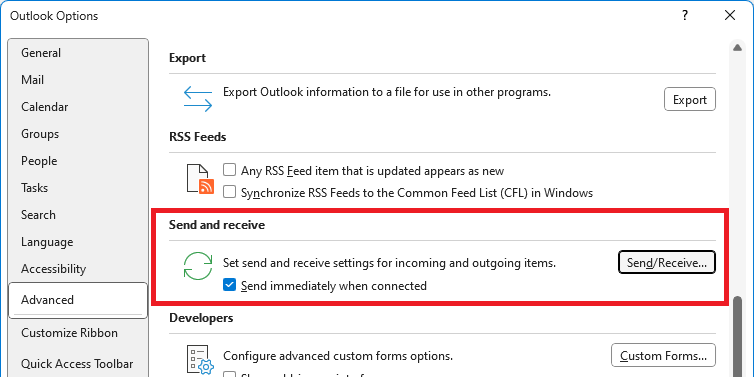754x377 pixels.
Task: Open Quick Access Toolbar options
Action: coord(78,364)
